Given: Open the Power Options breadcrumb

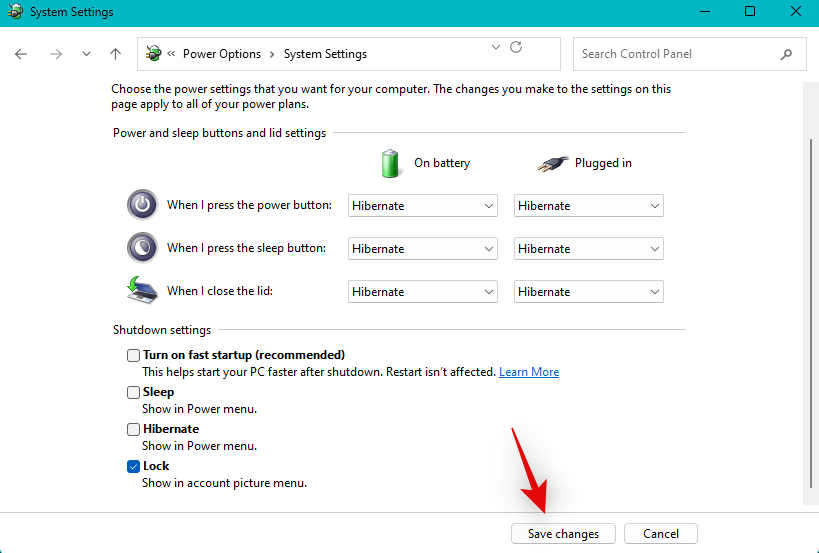Looking at the screenshot, I should click(222, 54).
